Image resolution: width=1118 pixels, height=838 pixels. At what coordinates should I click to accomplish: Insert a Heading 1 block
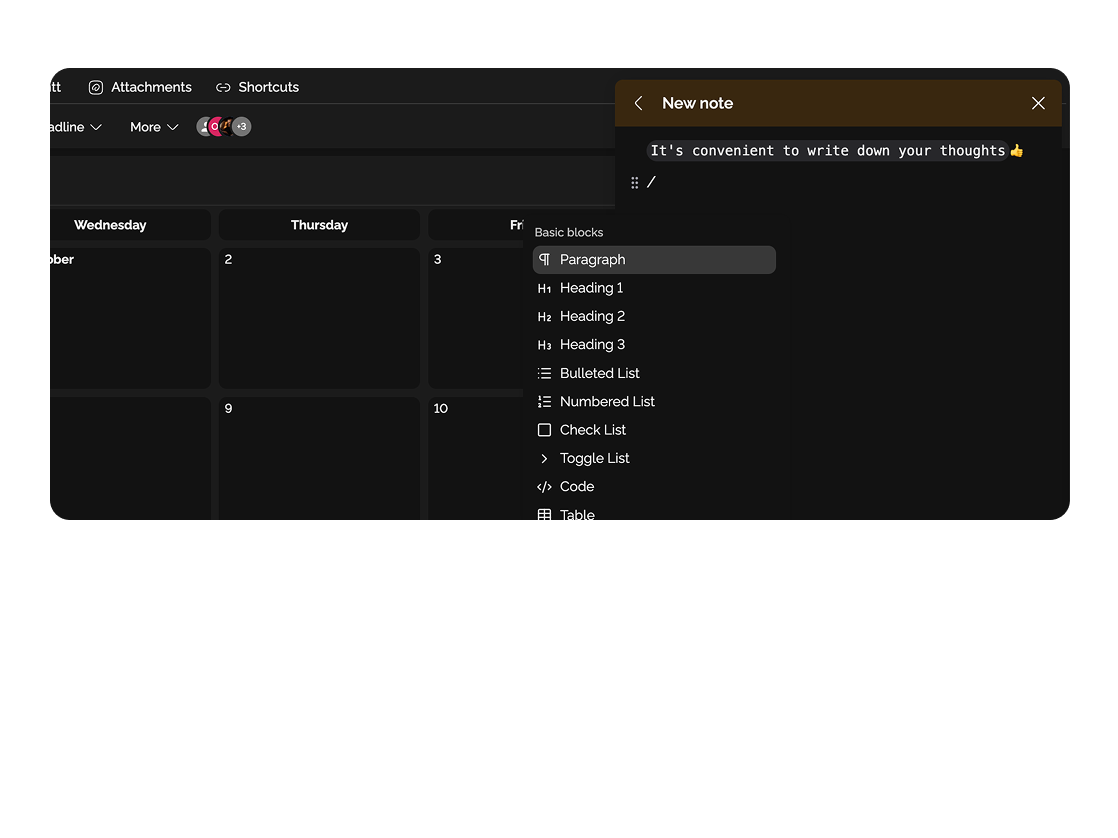pyautogui.click(x=591, y=288)
